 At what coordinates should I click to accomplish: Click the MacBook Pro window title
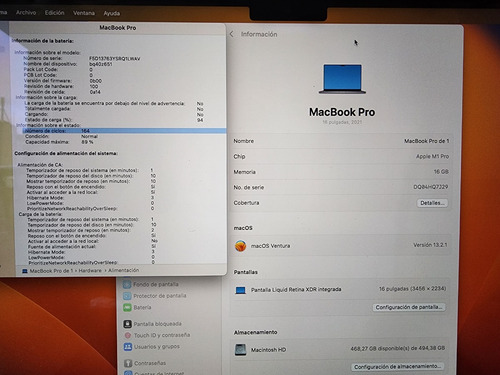click(x=118, y=28)
